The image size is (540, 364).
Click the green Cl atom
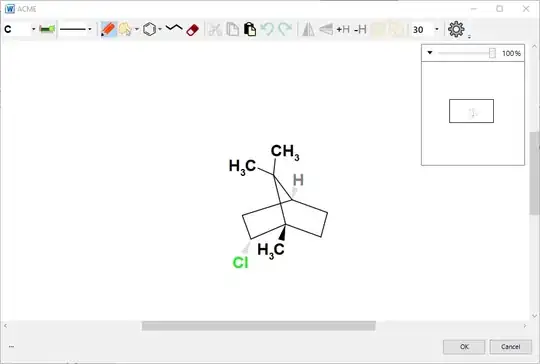[x=240, y=263]
